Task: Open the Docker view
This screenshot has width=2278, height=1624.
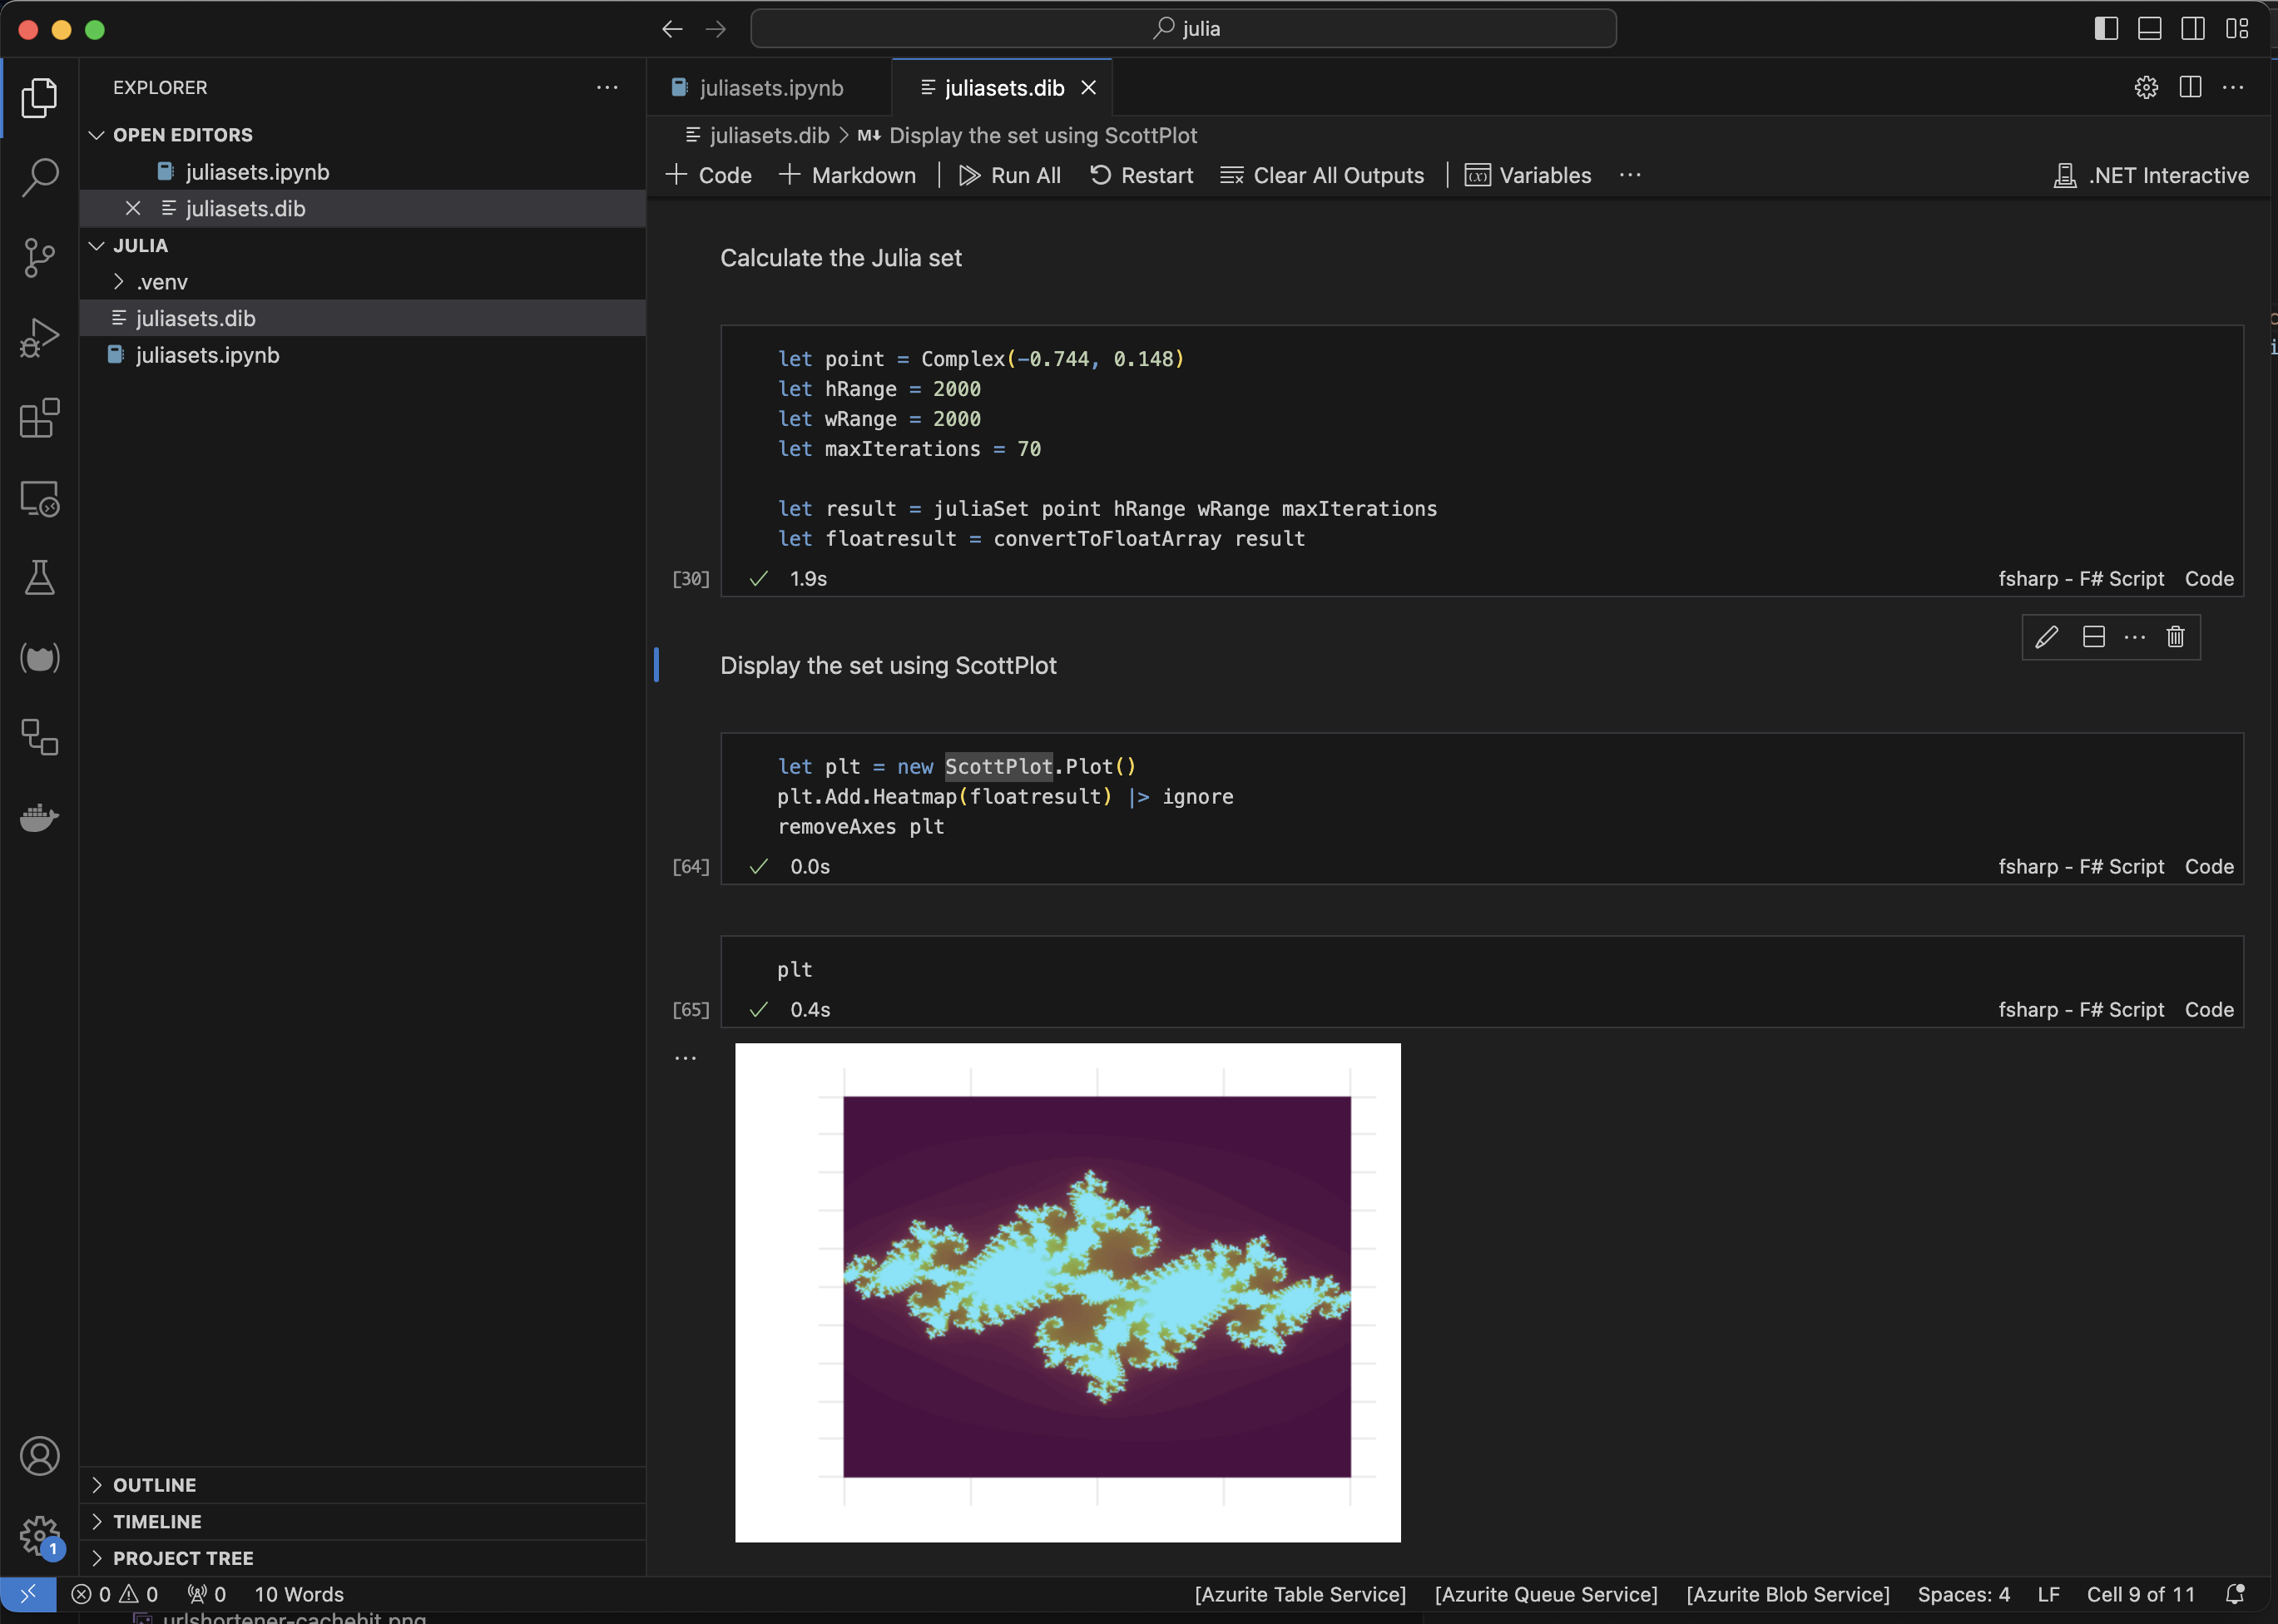Action: click(x=39, y=817)
